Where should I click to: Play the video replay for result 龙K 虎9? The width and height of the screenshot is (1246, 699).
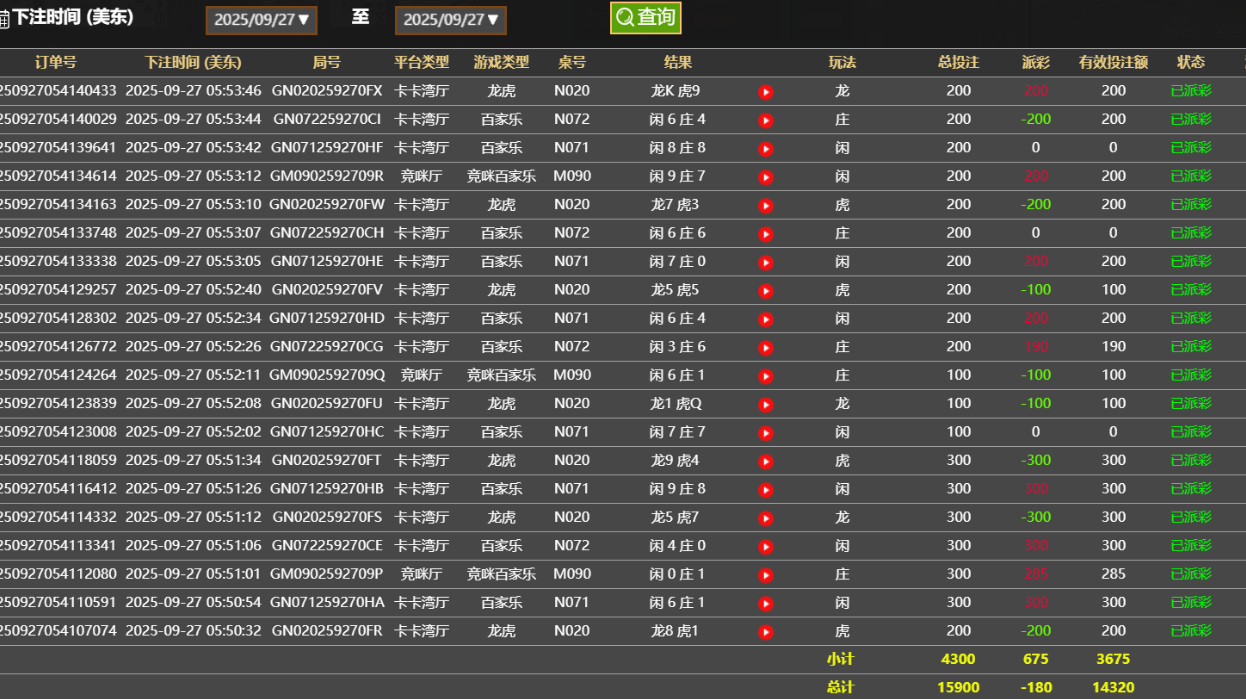coord(766,90)
